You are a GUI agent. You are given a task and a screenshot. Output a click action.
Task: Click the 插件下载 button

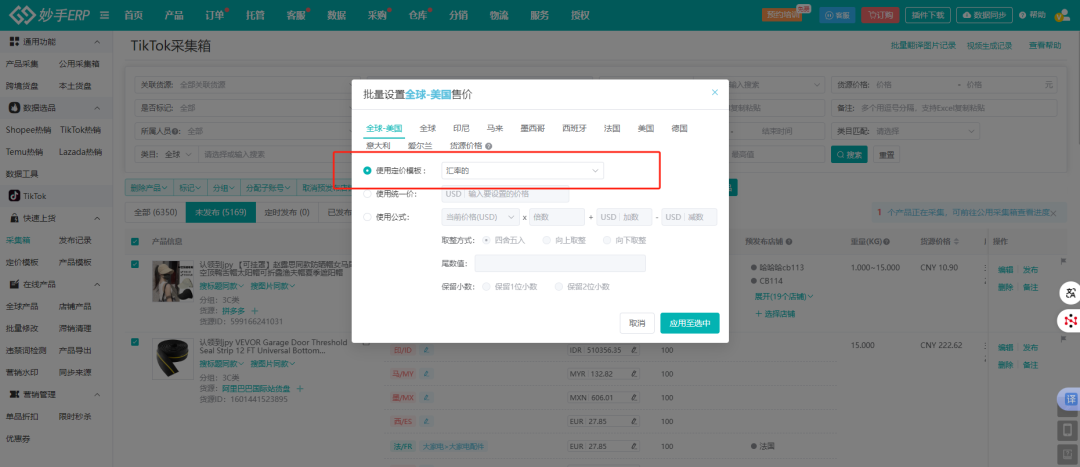tap(927, 15)
